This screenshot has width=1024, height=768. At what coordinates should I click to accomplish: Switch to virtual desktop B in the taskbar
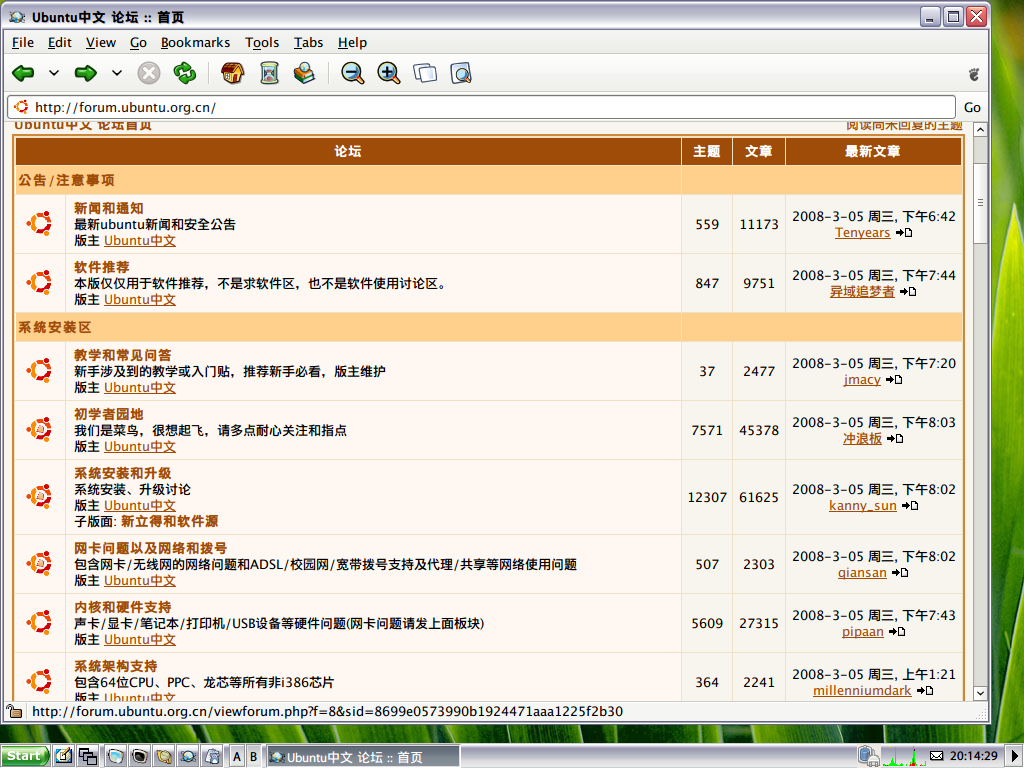coord(253,756)
